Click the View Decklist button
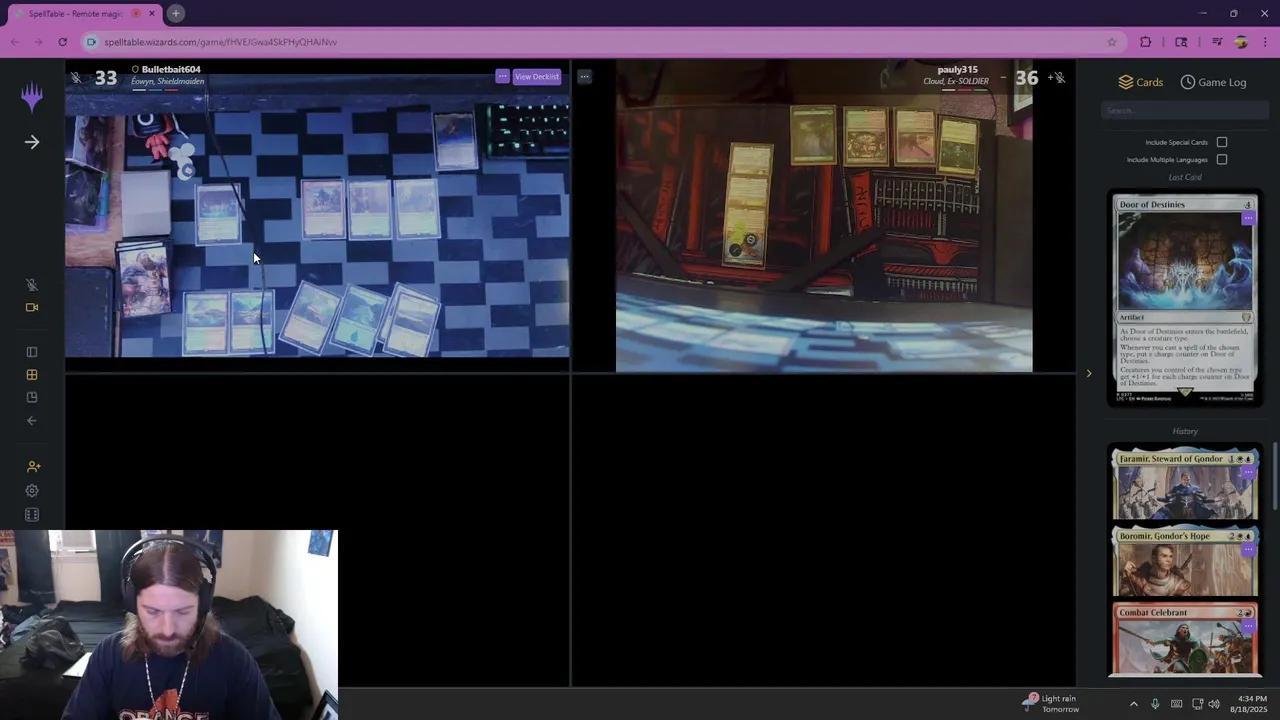The width and height of the screenshot is (1280, 720). pos(537,76)
